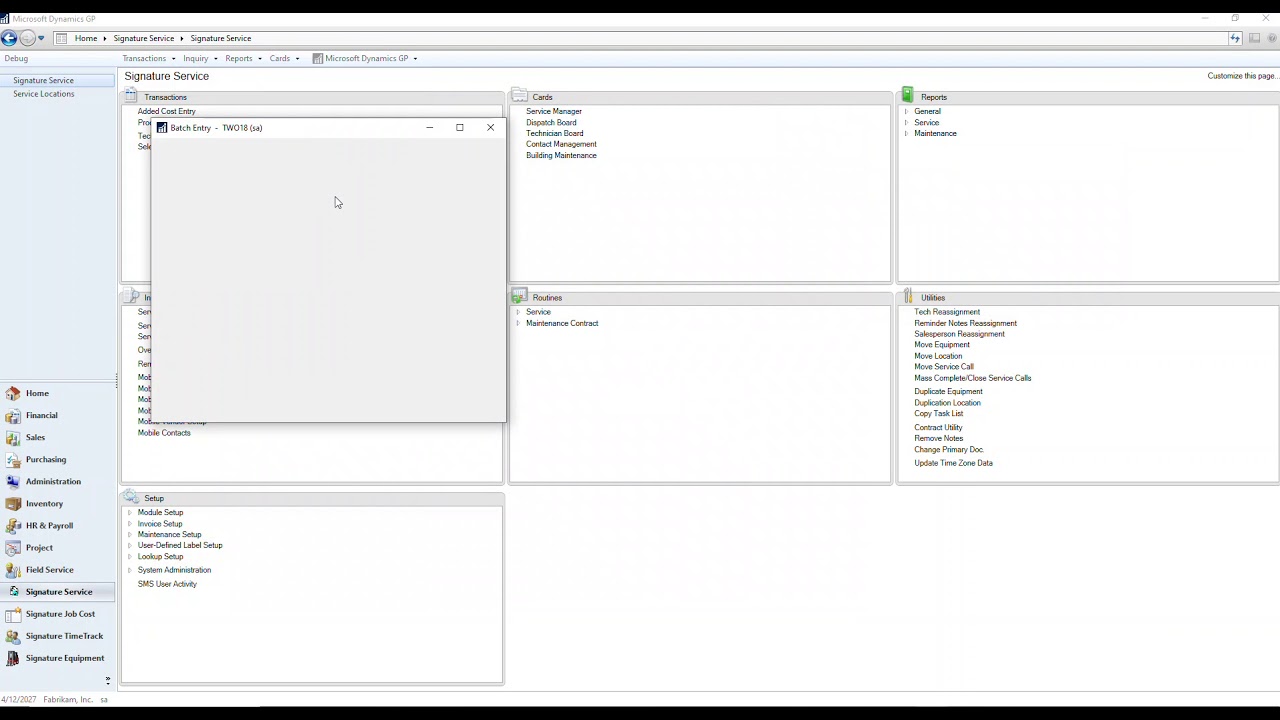This screenshot has width=1280, height=720.
Task: Expand Module Setup
Action: (130, 512)
